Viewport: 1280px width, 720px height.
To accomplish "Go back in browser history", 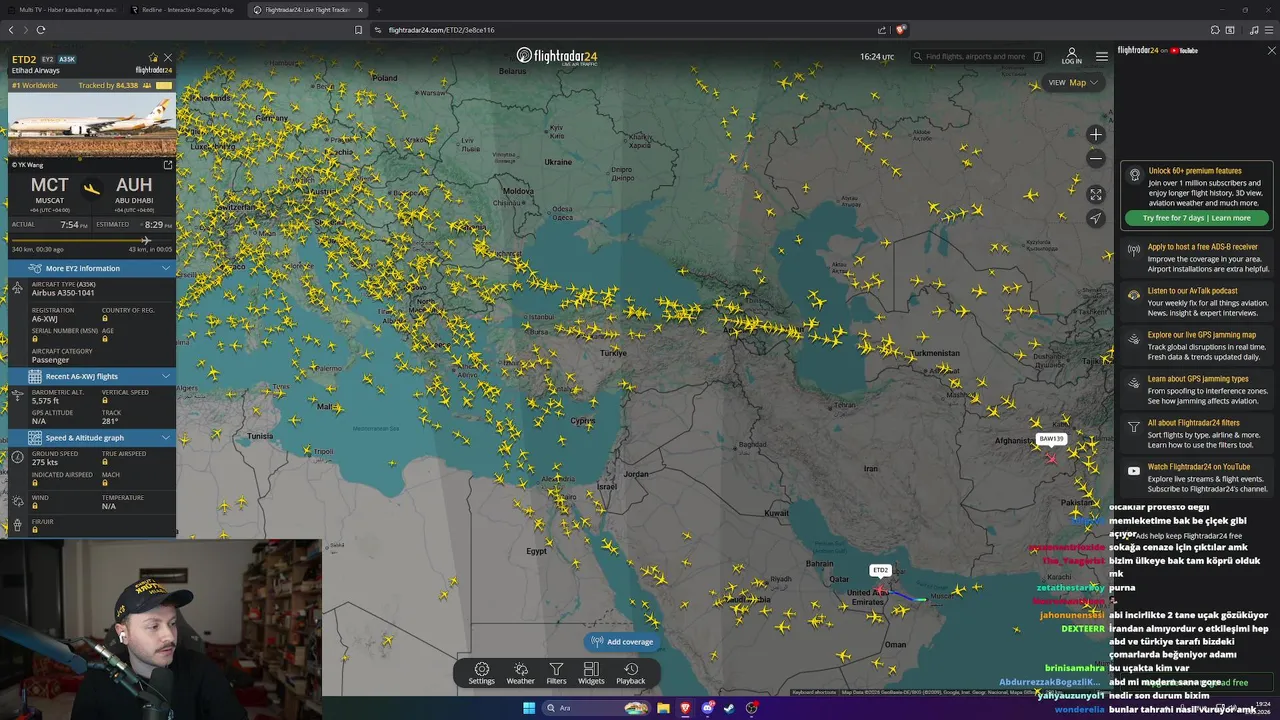I will click(x=11, y=30).
